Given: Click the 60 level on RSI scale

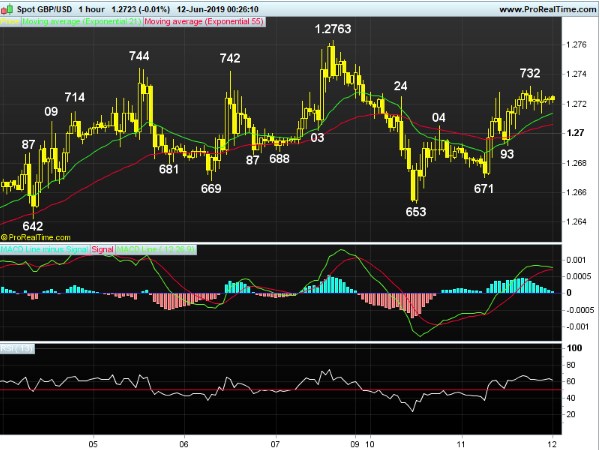Looking at the screenshot, I should (x=572, y=381).
